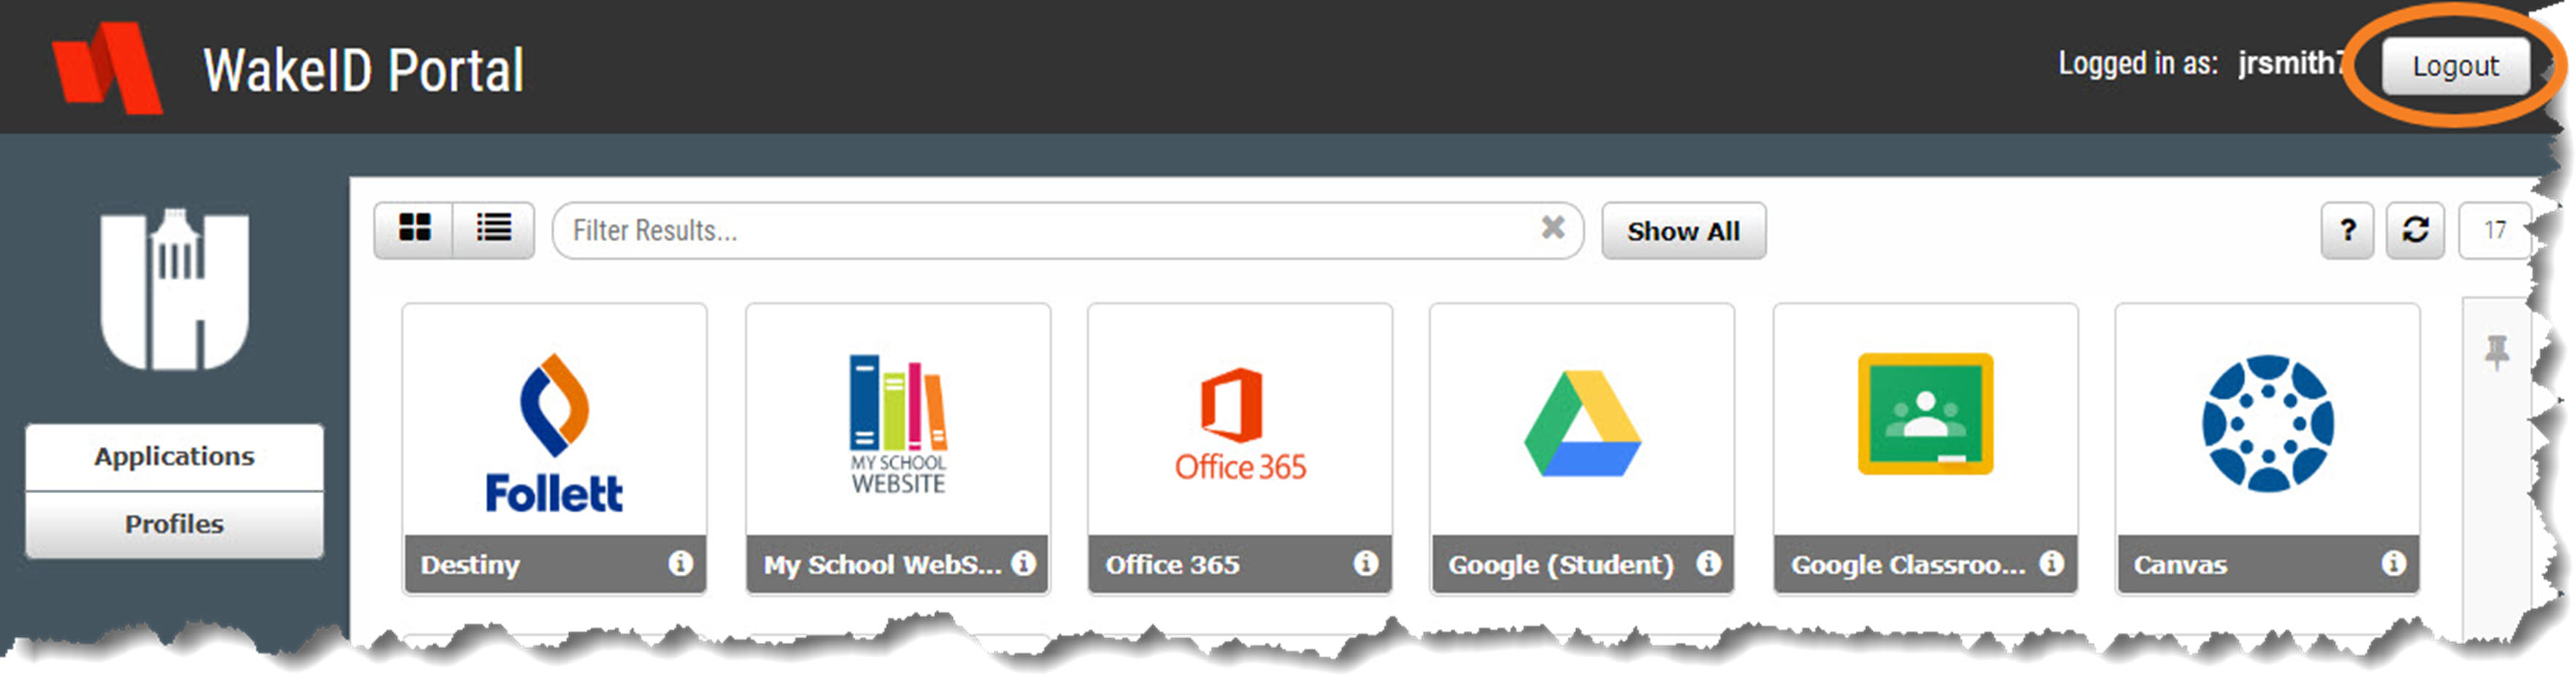Screen dimensions: 2576x675
Task: Click the pin icon on the right panel
Action: tap(2497, 351)
